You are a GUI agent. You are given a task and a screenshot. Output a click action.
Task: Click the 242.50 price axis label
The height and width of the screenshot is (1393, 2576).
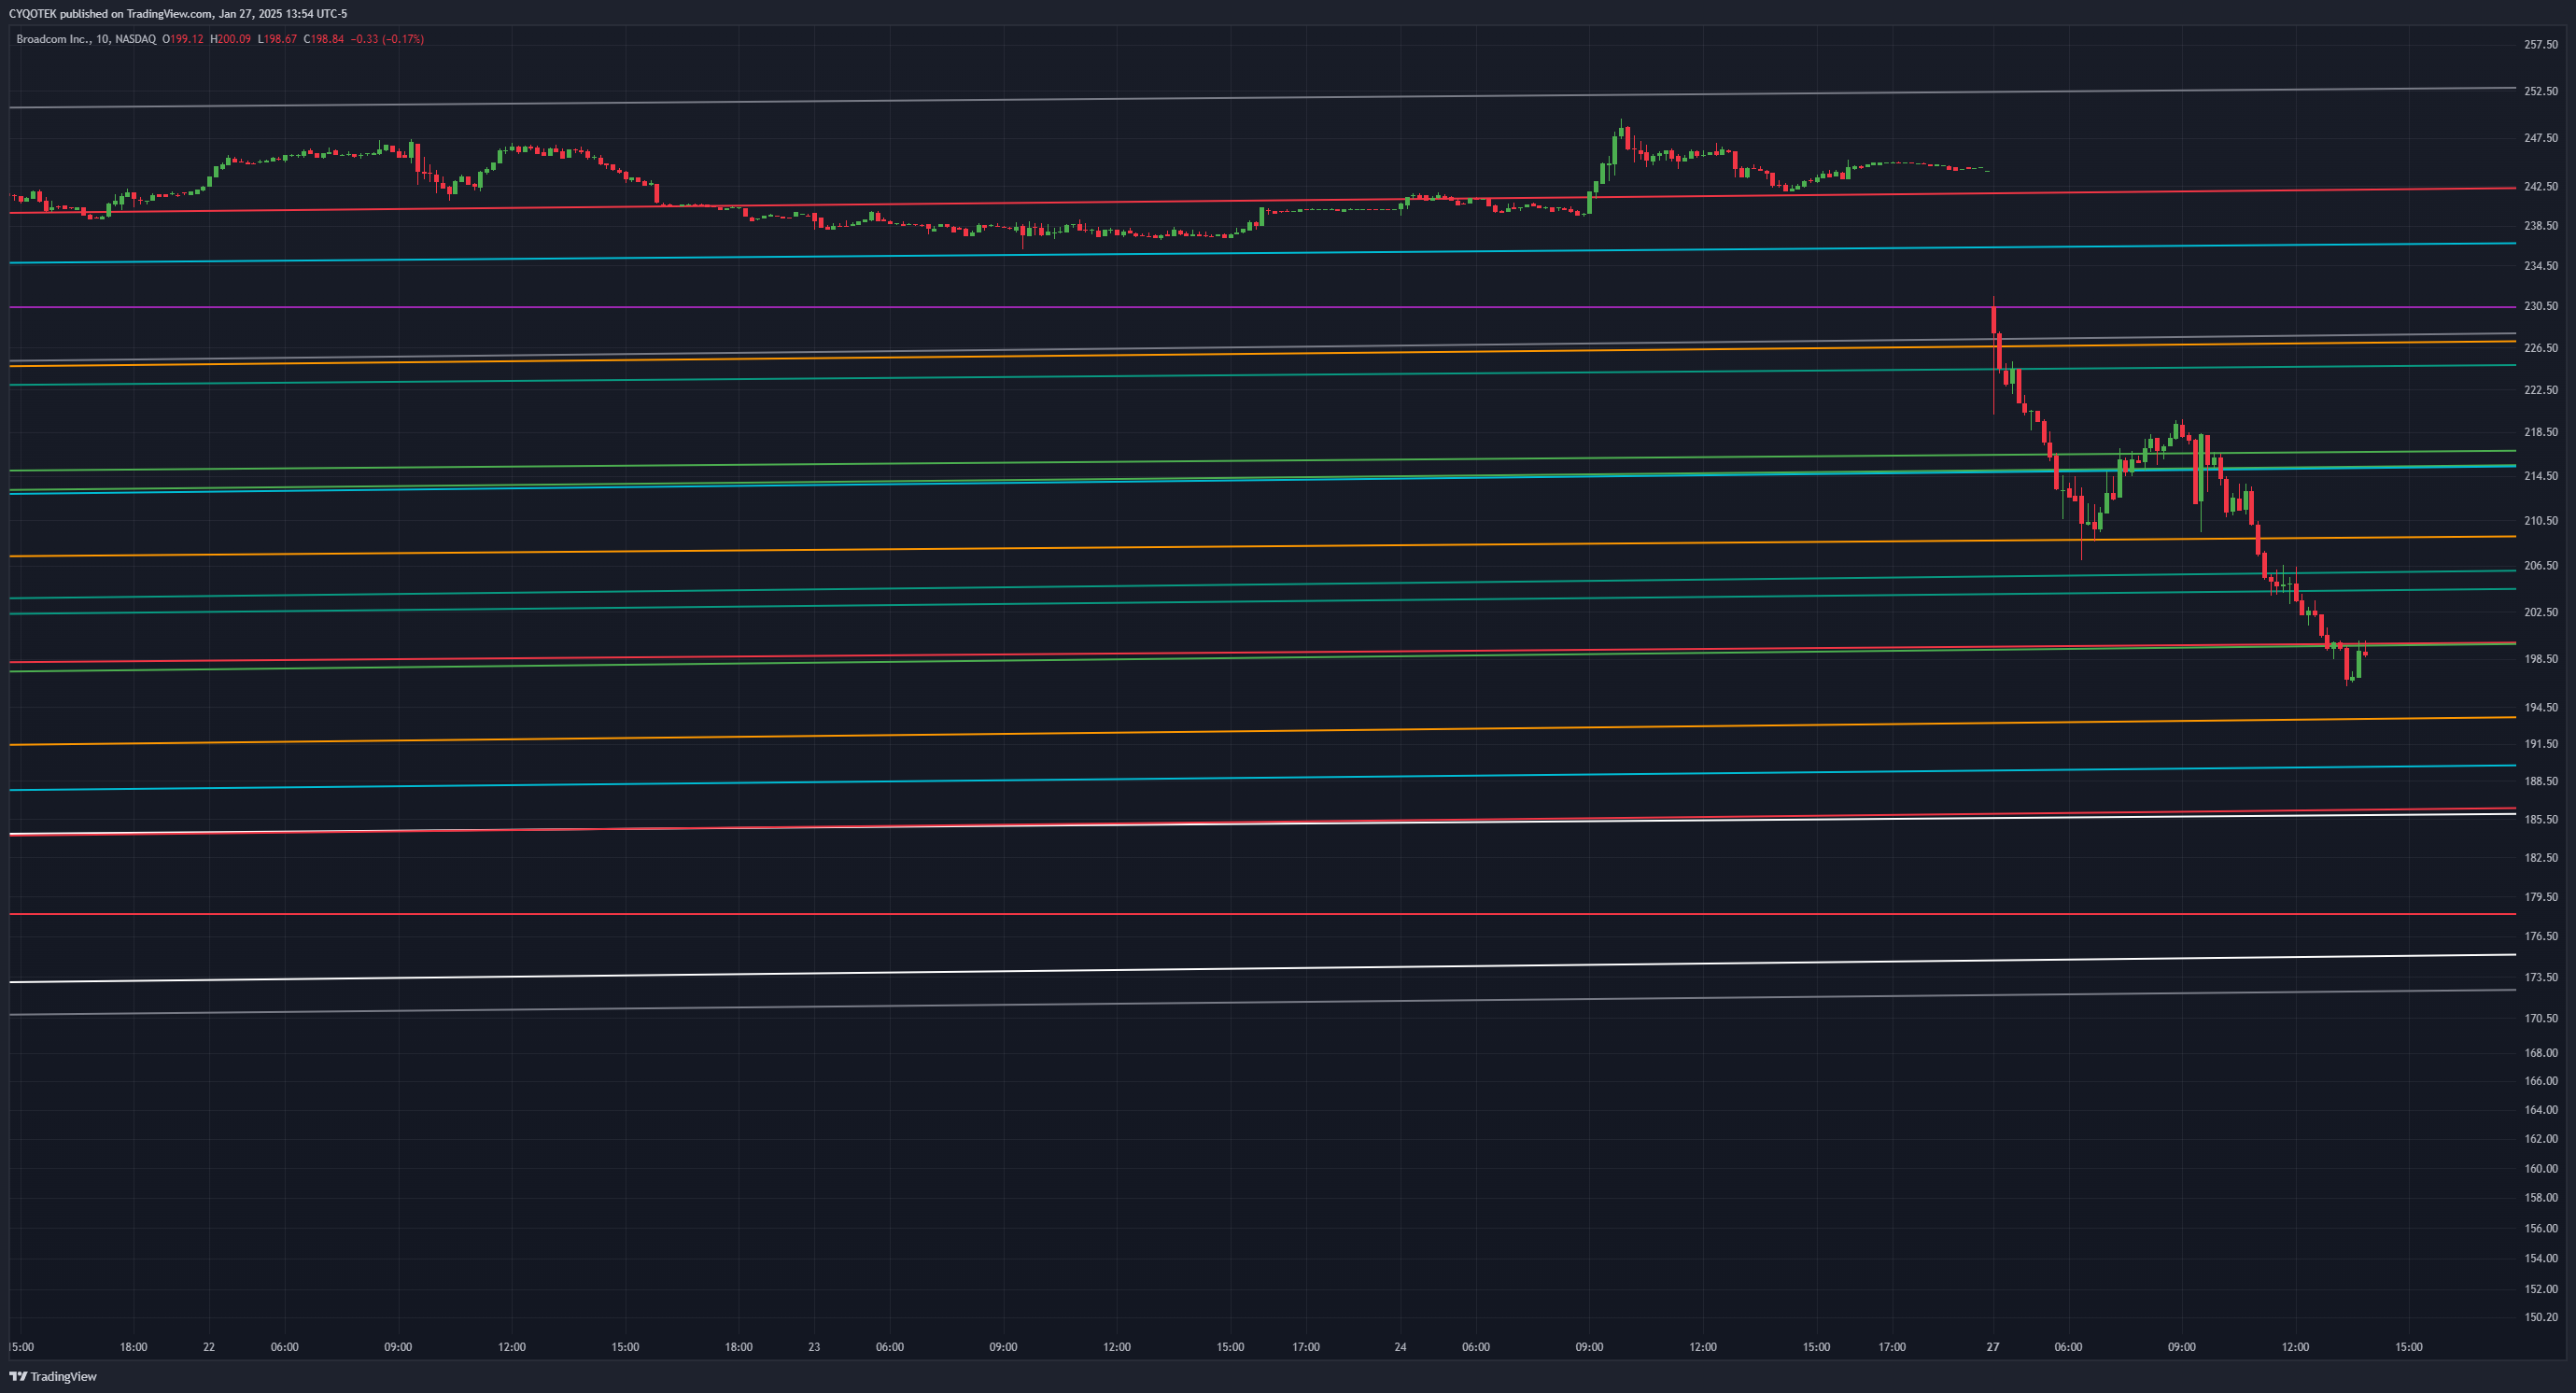point(2541,187)
